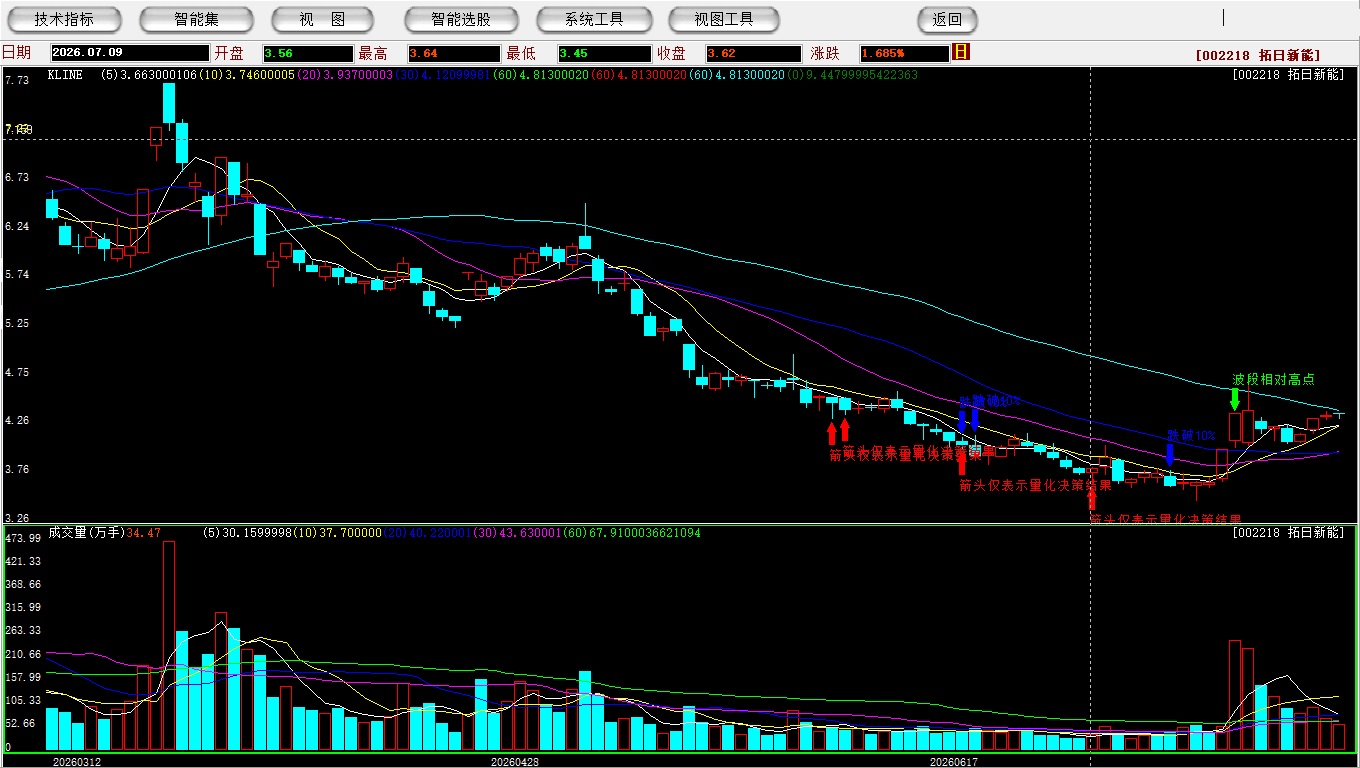This screenshot has width=1360, height=768.
Task: Click the red arrow at the chart's lowest point
Action: [1092, 500]
